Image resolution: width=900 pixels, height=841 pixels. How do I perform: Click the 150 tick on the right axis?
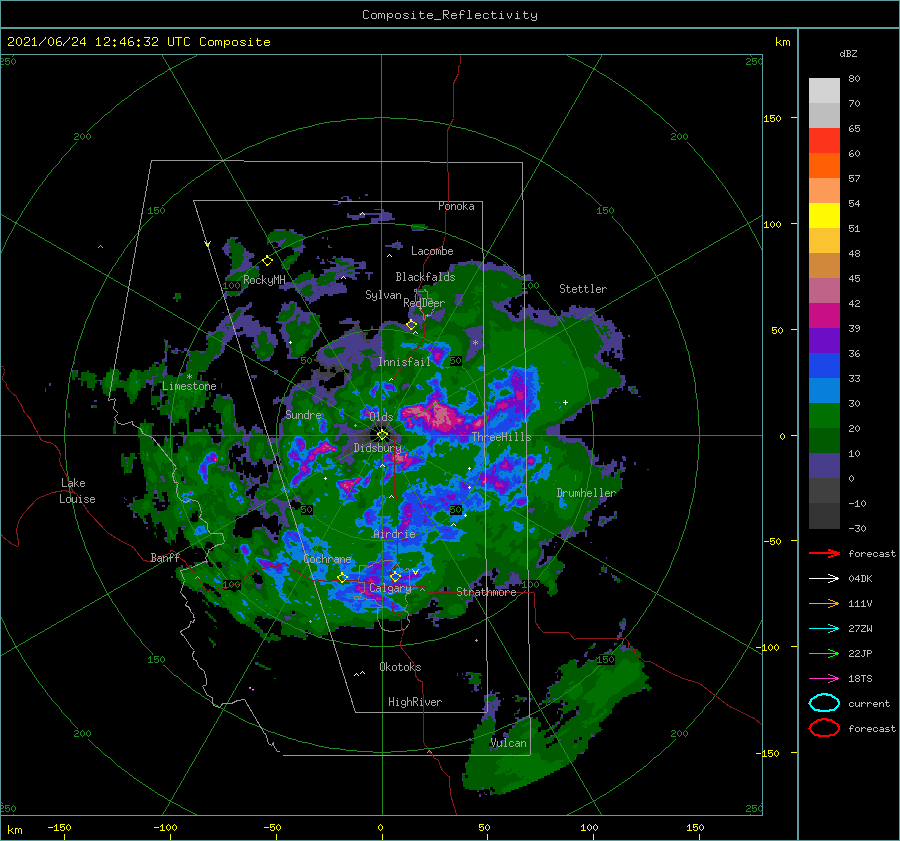772,118
